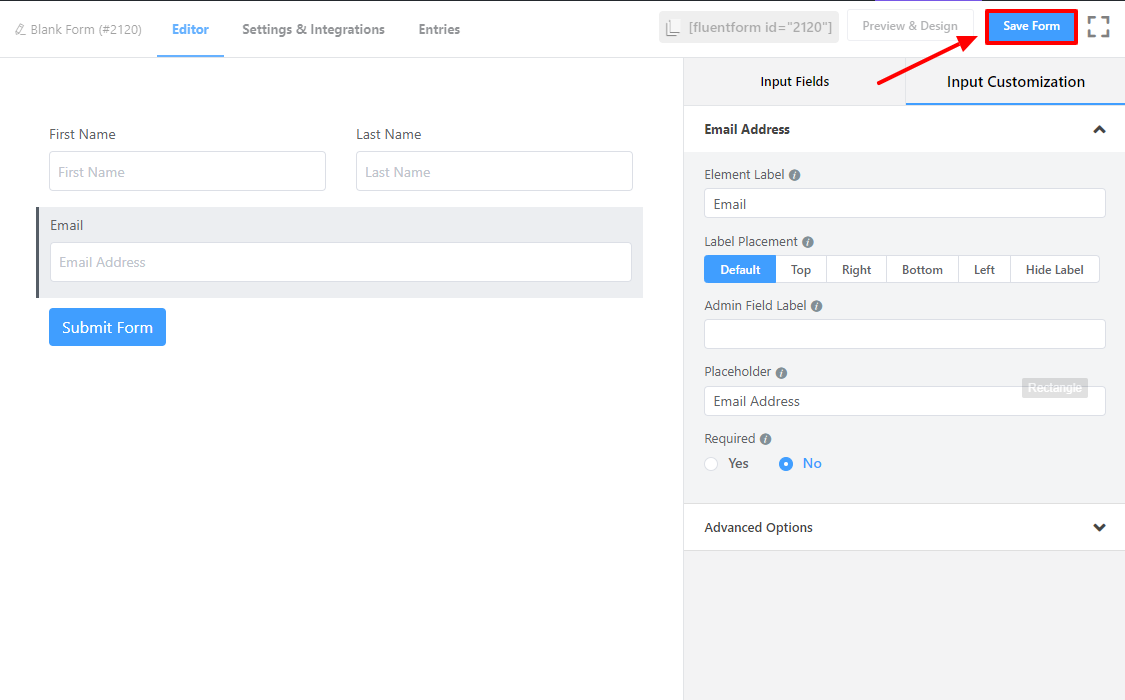Click the pencil edit icon beside Blank Form
The height and width of the screenshot is (700, 1125).
[20, 29]
